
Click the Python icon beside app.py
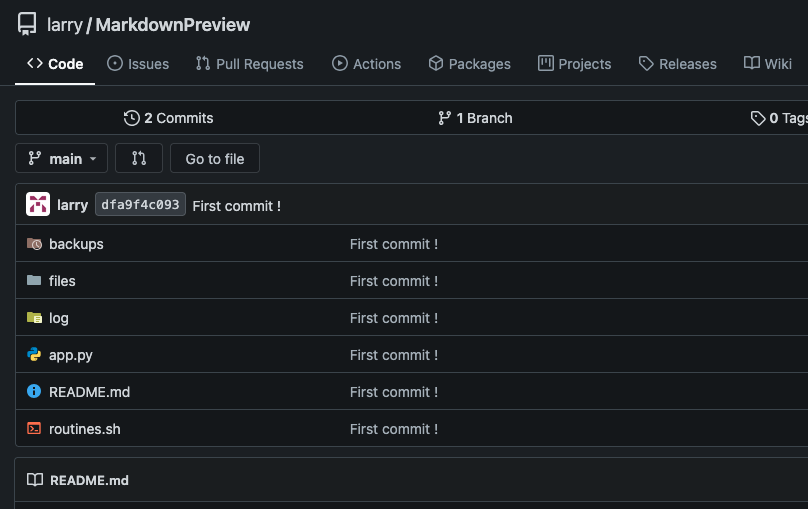pyautogui.click(x=34, y=355)
